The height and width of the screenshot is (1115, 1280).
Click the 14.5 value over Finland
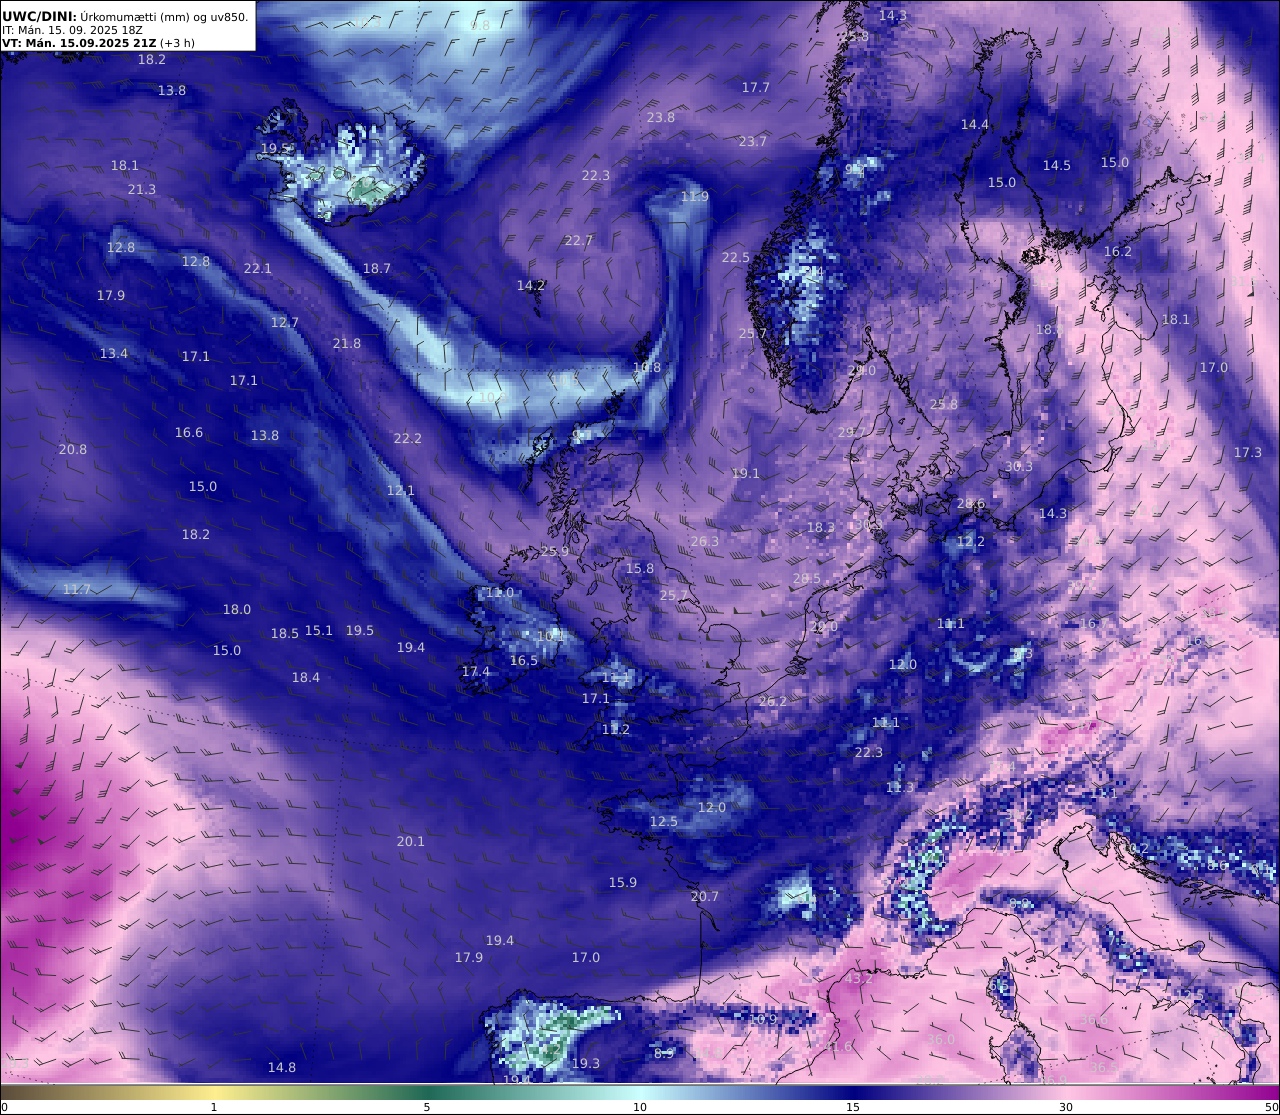[x=1057, y=165]
